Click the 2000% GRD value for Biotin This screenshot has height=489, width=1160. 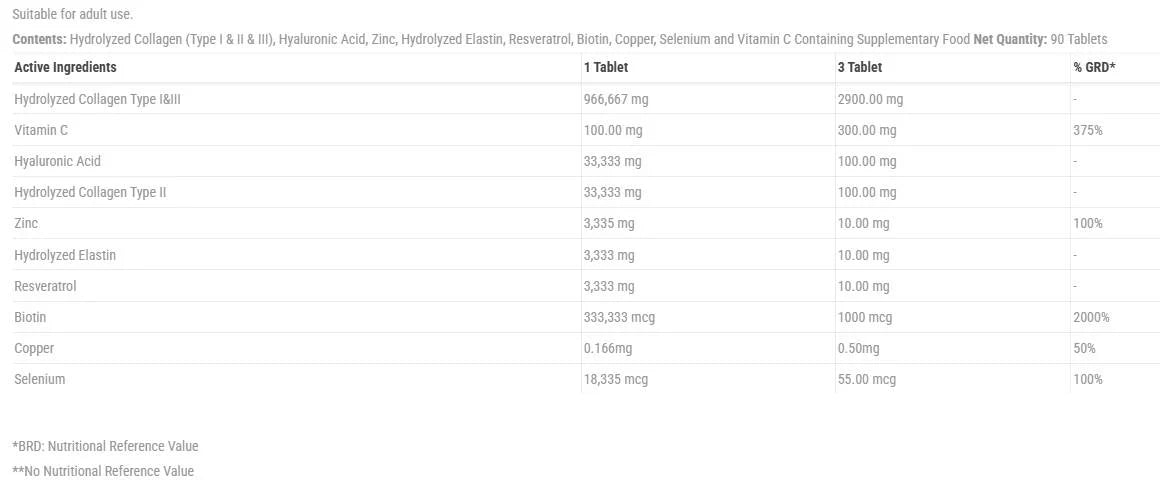coord(1091,317)
